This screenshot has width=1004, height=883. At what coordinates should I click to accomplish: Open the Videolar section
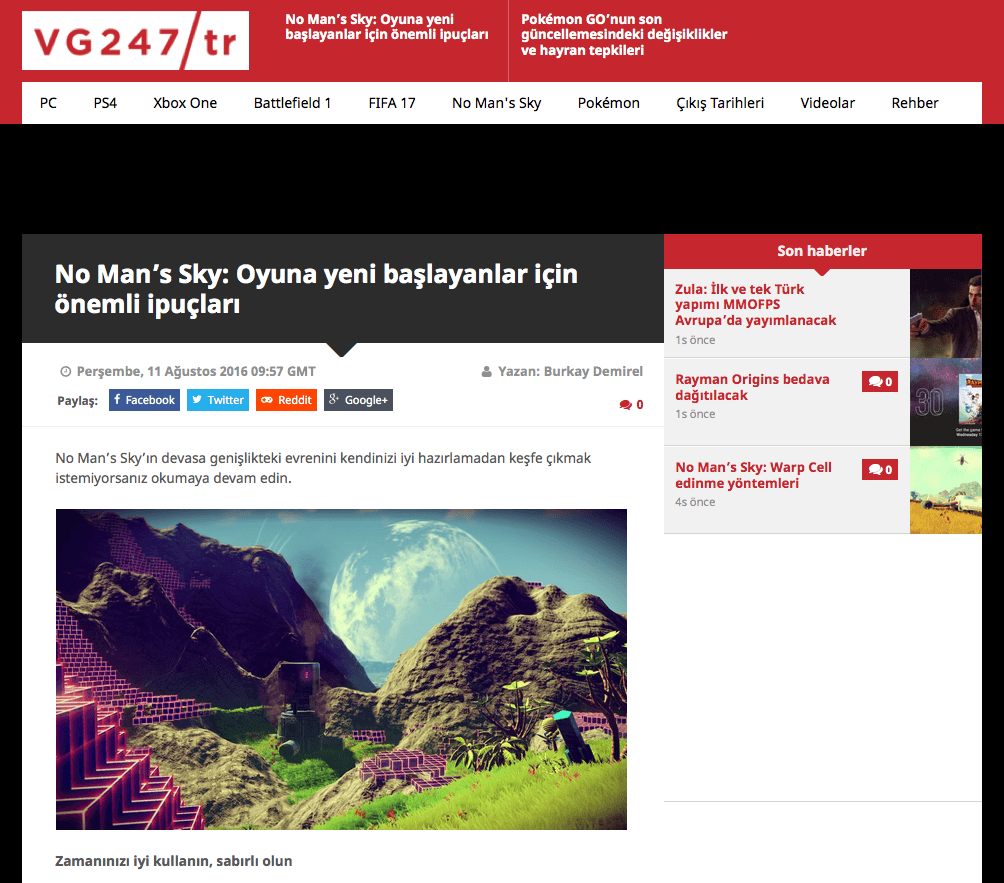pyautogui.click(x=827, y=102)
